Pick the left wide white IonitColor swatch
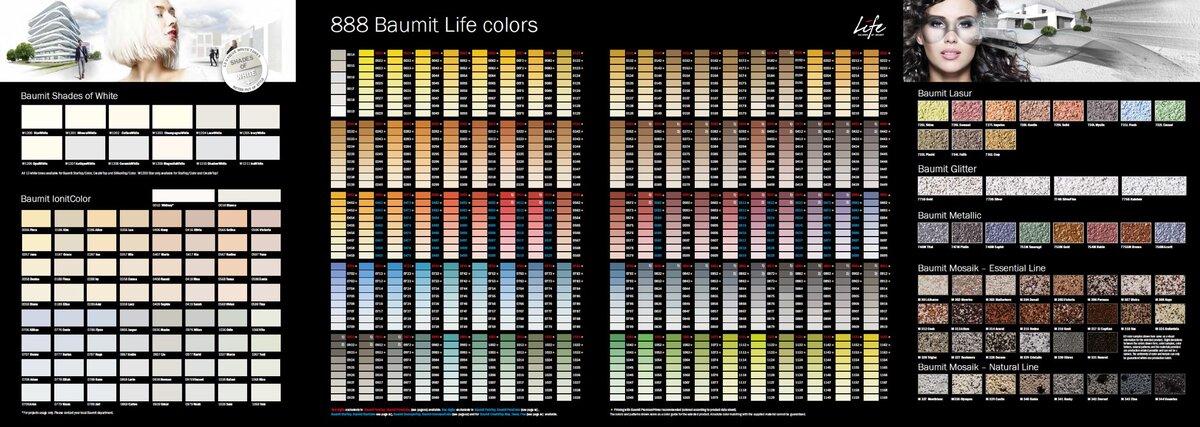This screenshot has width=1200, height=427. click(x=183, y=196)
